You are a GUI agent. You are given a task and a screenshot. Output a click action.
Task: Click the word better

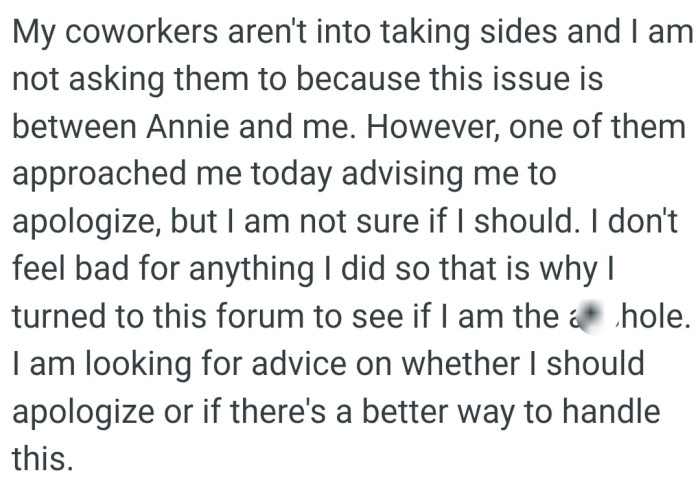click(404, 411)
